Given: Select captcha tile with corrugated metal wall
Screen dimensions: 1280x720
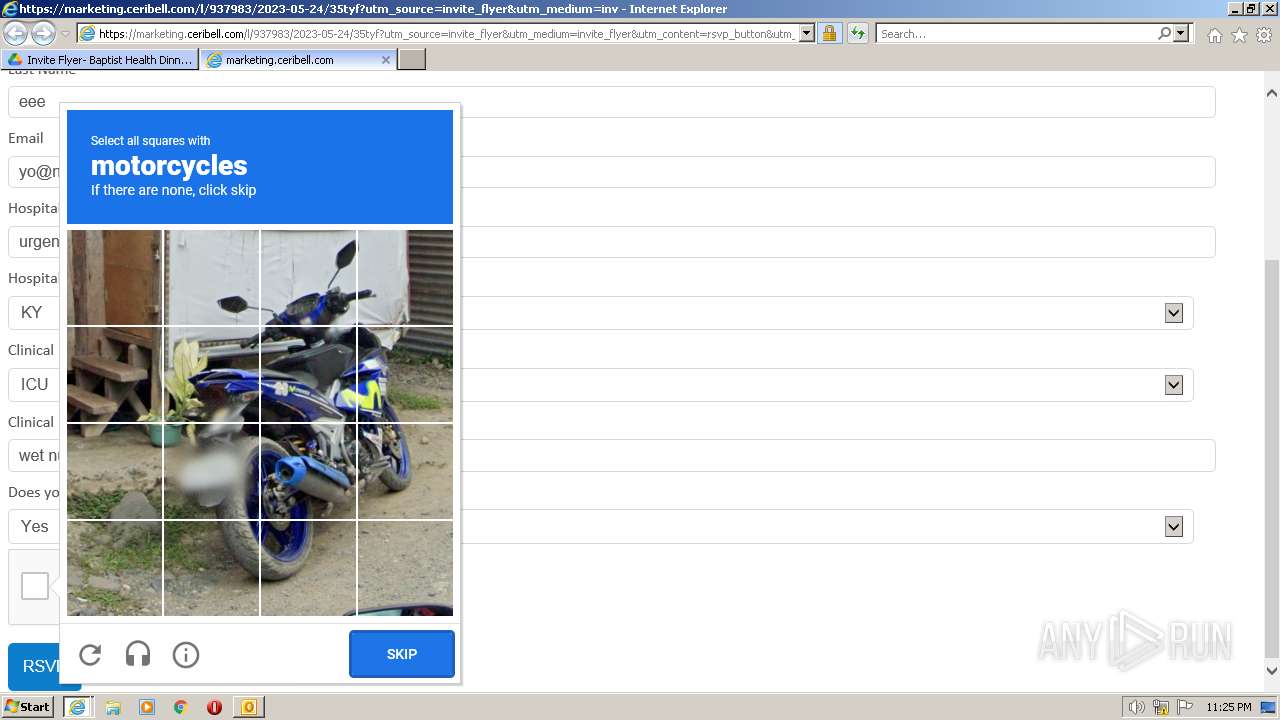Looking at the screenshot, I should pos(405,277).
